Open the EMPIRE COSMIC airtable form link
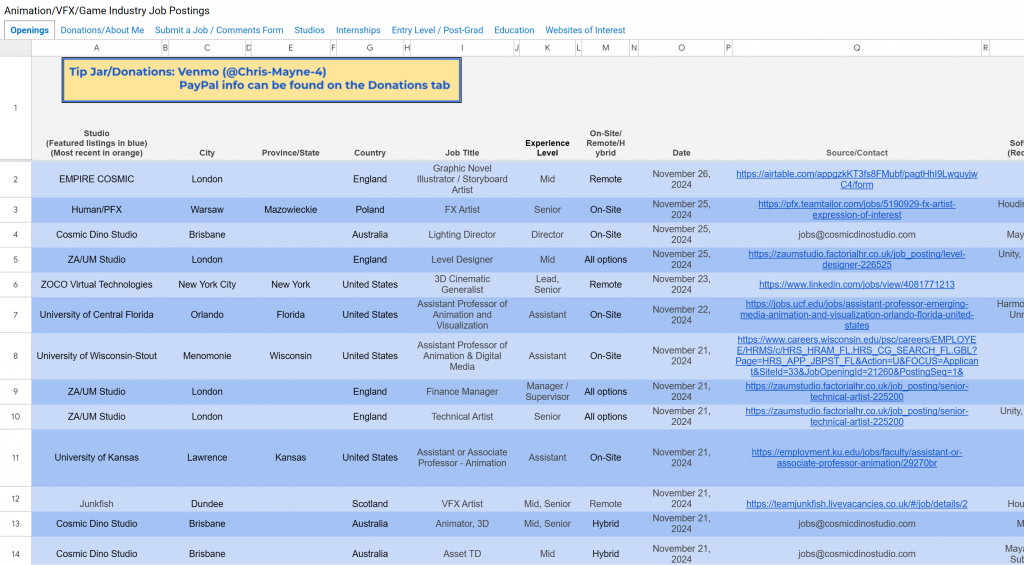 (856, 179)
